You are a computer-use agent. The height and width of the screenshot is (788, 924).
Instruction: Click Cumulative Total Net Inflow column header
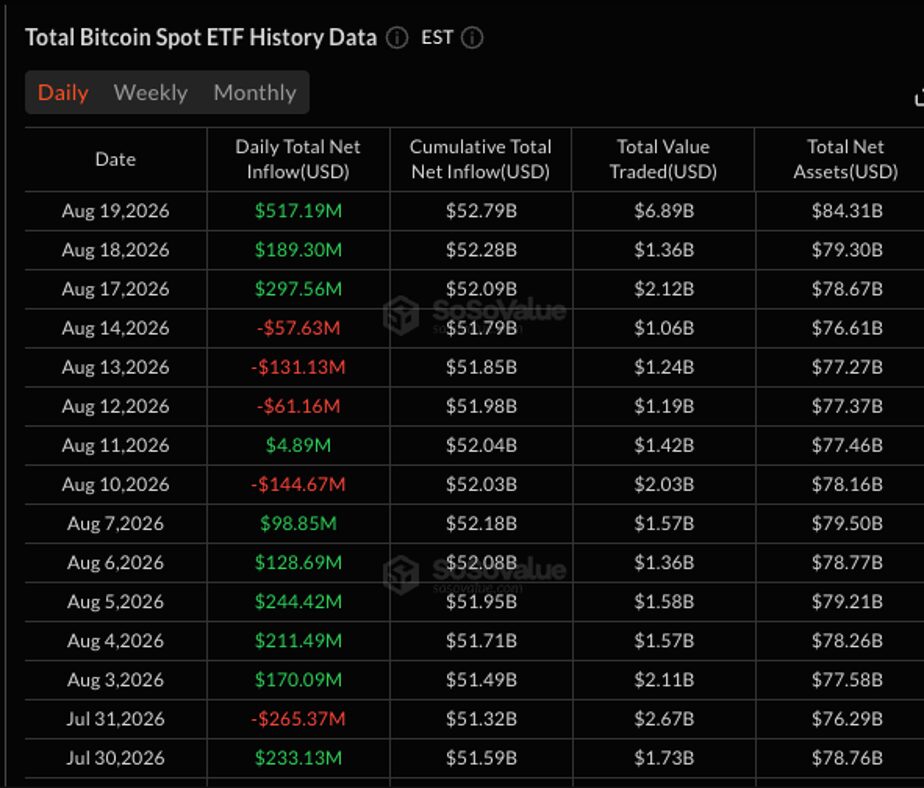point(480,159)
